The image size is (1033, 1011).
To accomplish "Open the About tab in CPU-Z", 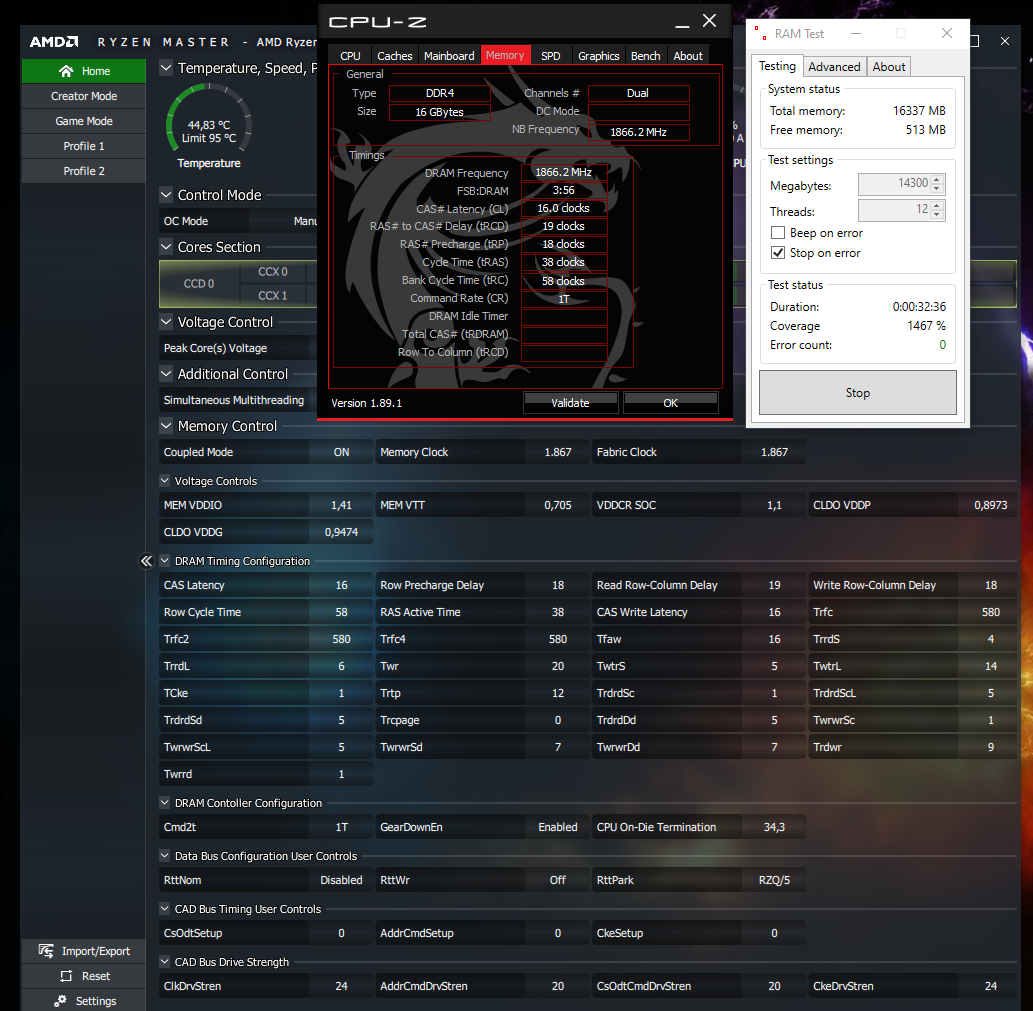I will pos(688,56).
